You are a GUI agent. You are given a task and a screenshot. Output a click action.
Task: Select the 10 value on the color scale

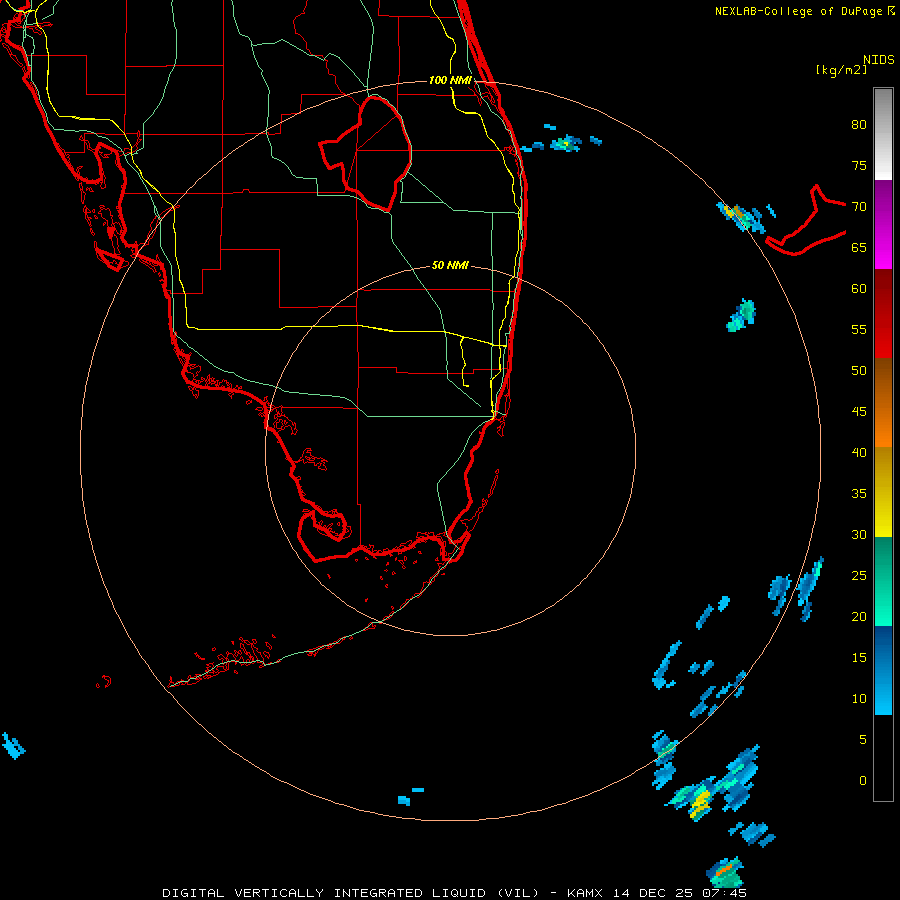point(859,699)
